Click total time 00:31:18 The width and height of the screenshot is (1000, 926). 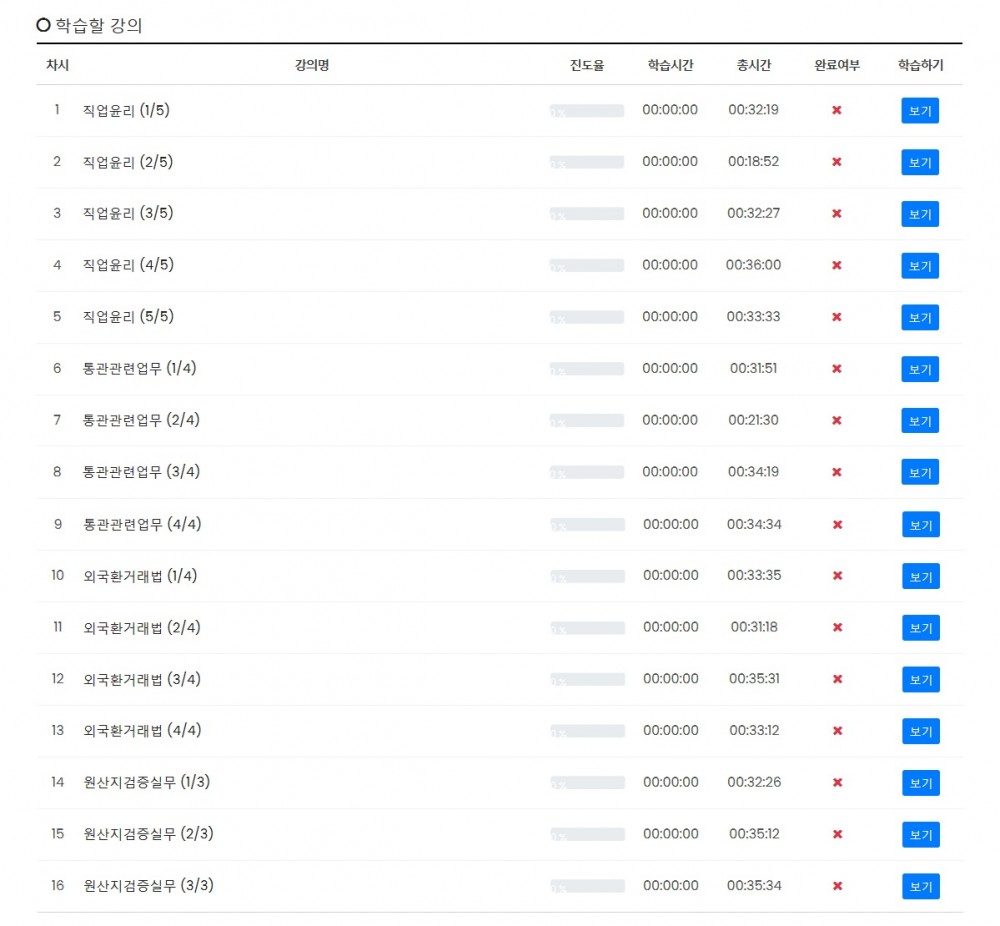pos(754,627)
